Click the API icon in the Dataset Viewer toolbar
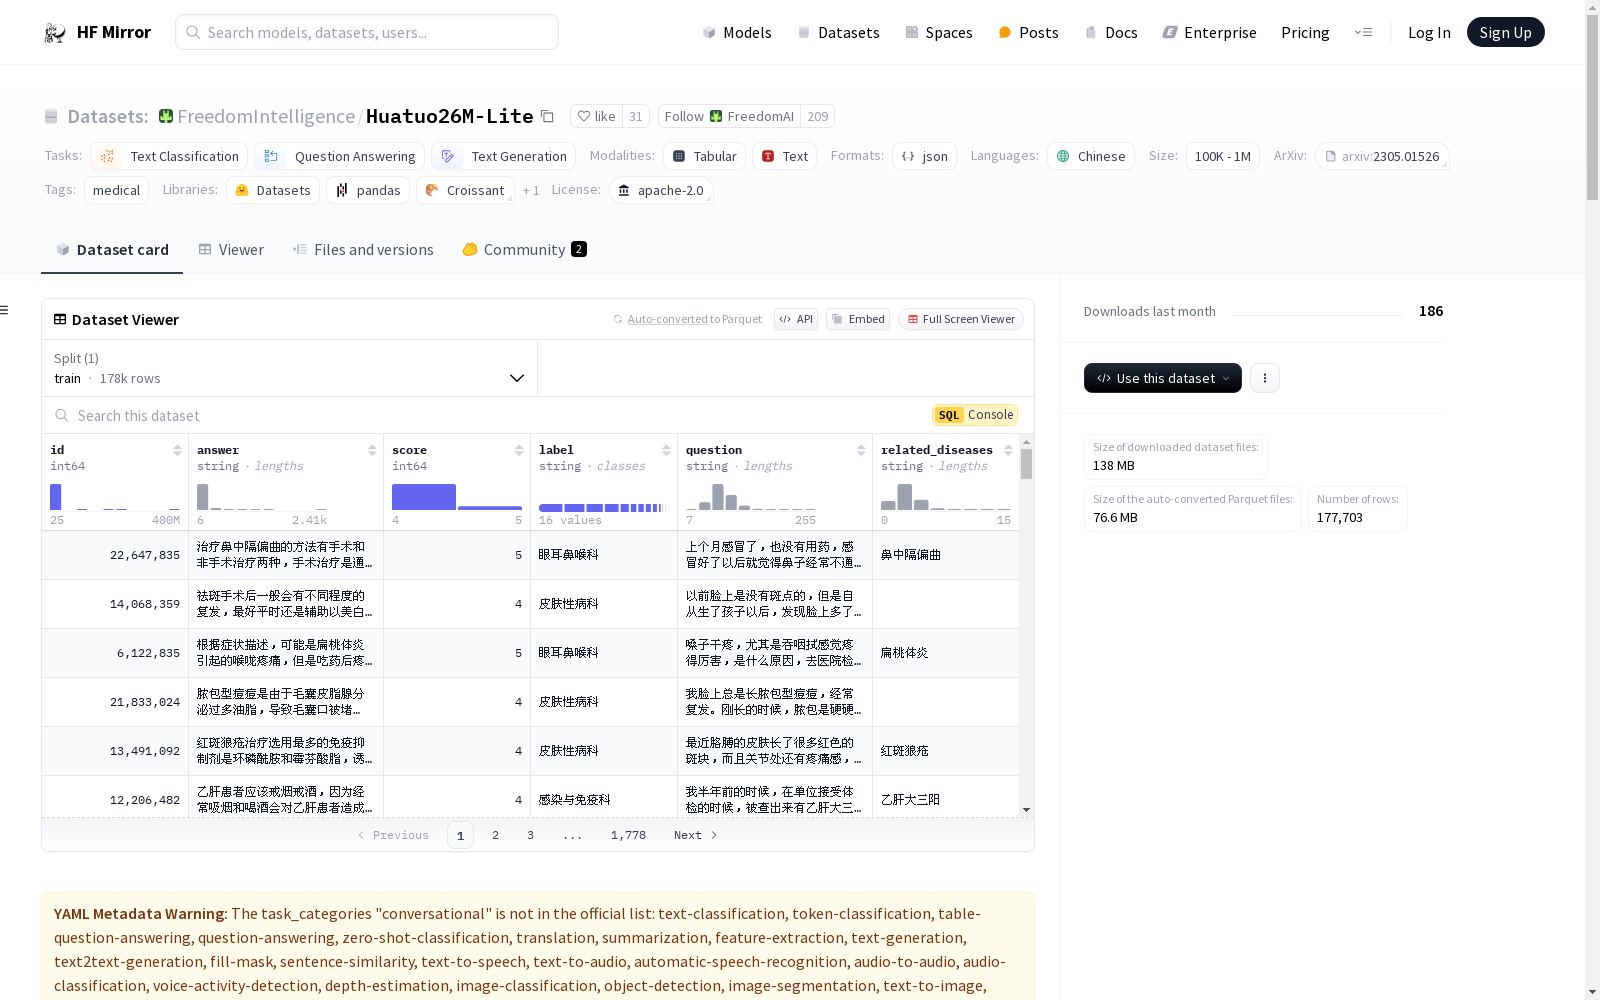1600x1000 pixels. tap(786, 319)
